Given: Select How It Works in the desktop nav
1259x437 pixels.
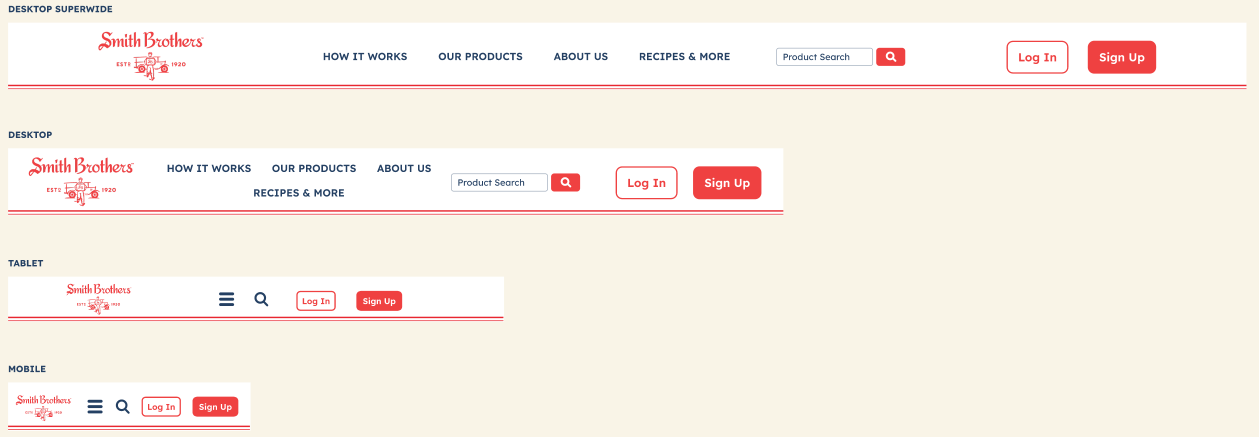Looking at the screenshot, I should point(209,169).
